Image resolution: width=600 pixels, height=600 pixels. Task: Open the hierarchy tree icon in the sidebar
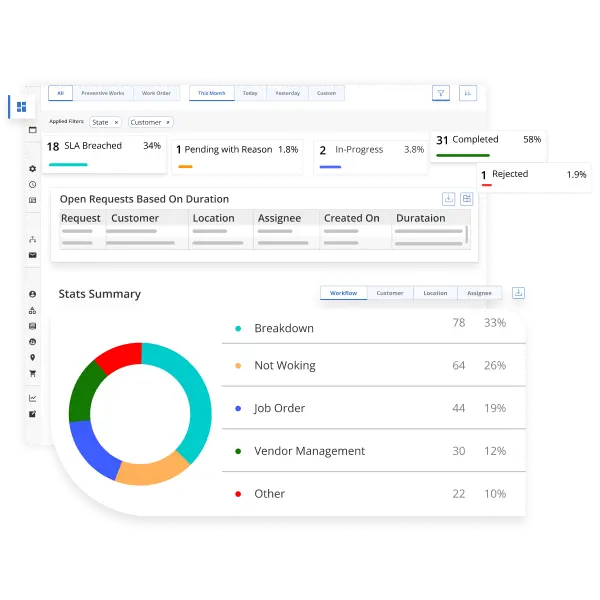pyautogui.click(x=33, y=240)
